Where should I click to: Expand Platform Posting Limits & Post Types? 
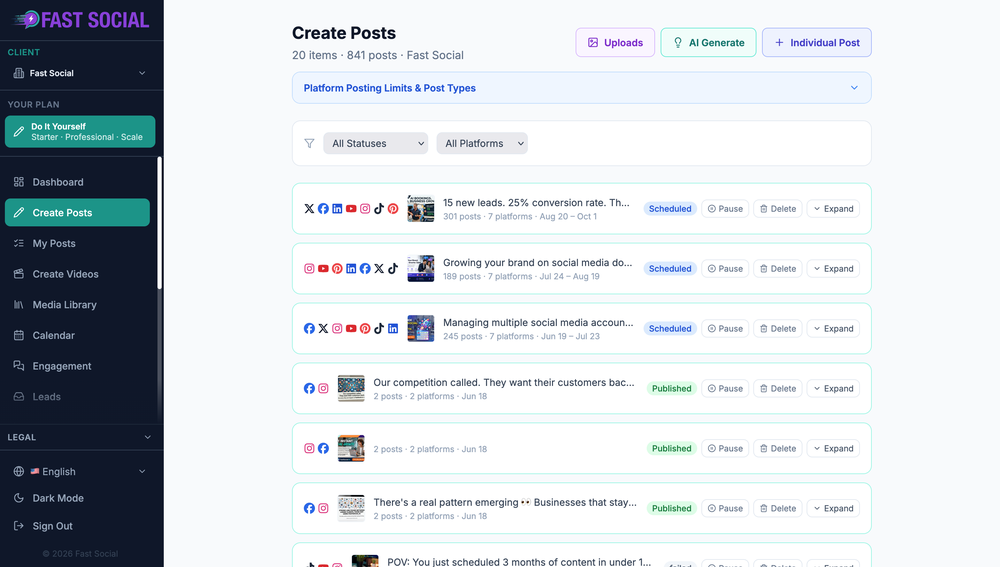point(582,88)
